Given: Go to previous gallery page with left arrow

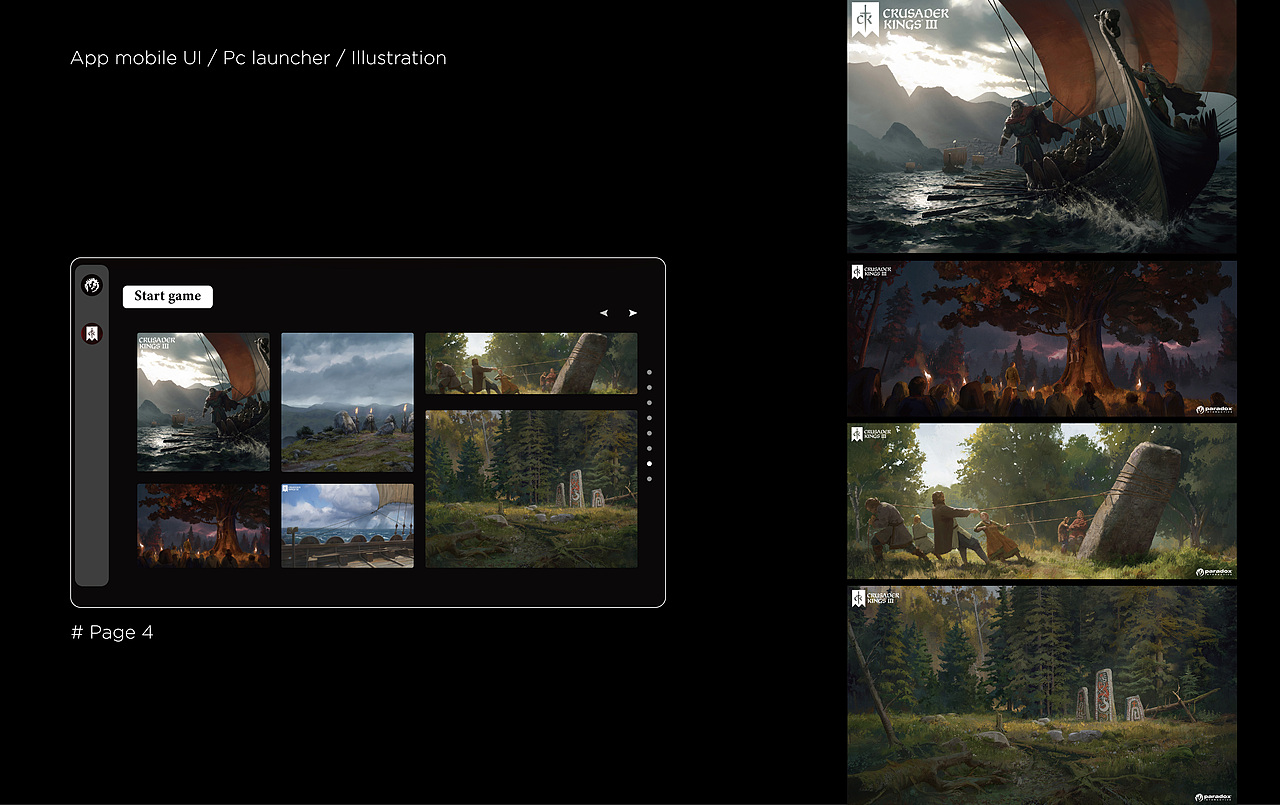Looking at the screenshot, I should (604, 313).
